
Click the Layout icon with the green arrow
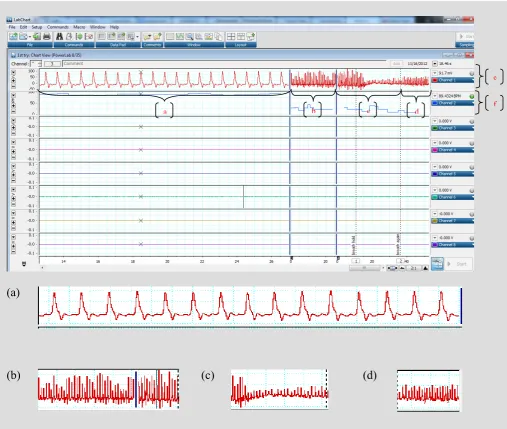[x=251, y=37]
